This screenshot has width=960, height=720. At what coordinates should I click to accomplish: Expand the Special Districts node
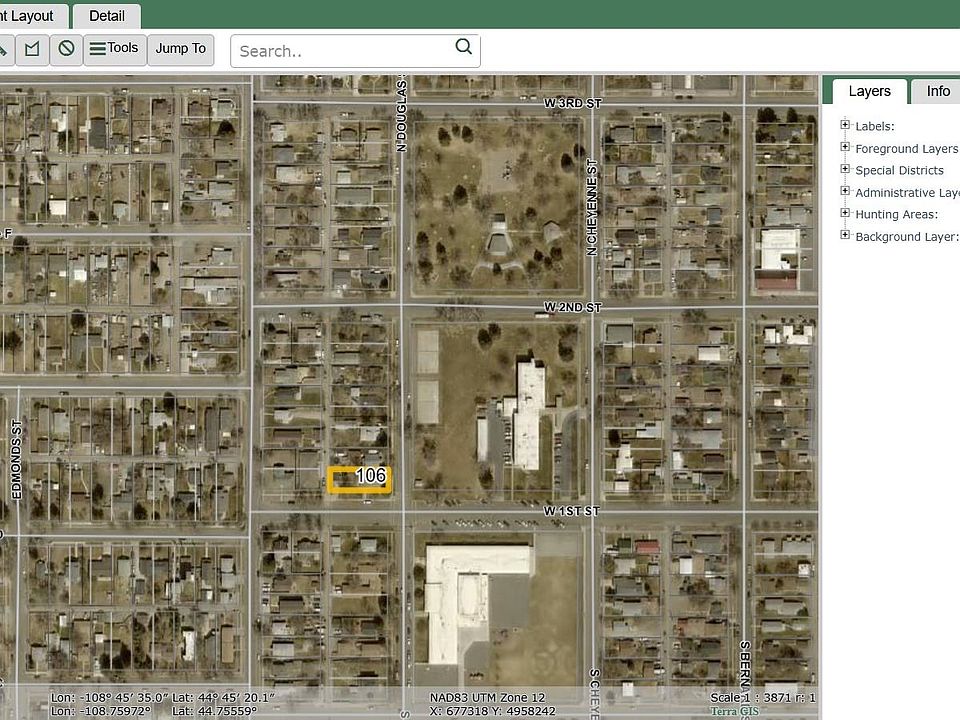pyautogui.click(x=845, y=169)
